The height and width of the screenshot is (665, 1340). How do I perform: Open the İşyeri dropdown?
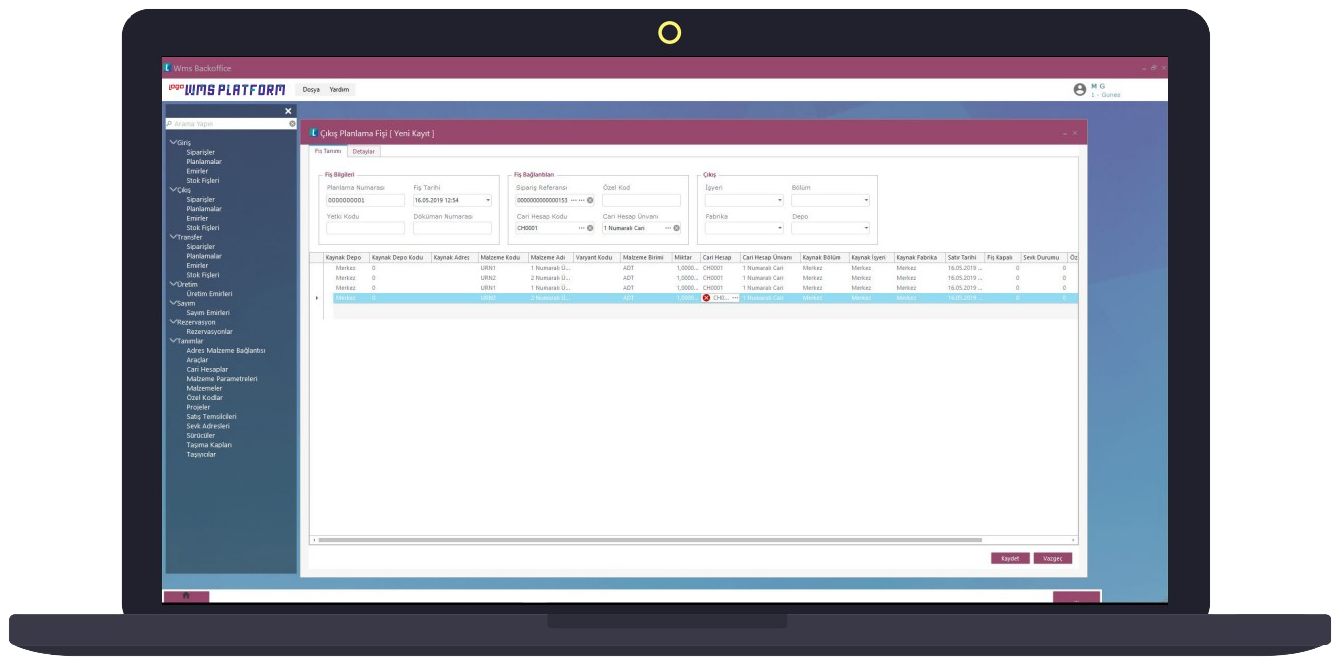pos(779,200)
